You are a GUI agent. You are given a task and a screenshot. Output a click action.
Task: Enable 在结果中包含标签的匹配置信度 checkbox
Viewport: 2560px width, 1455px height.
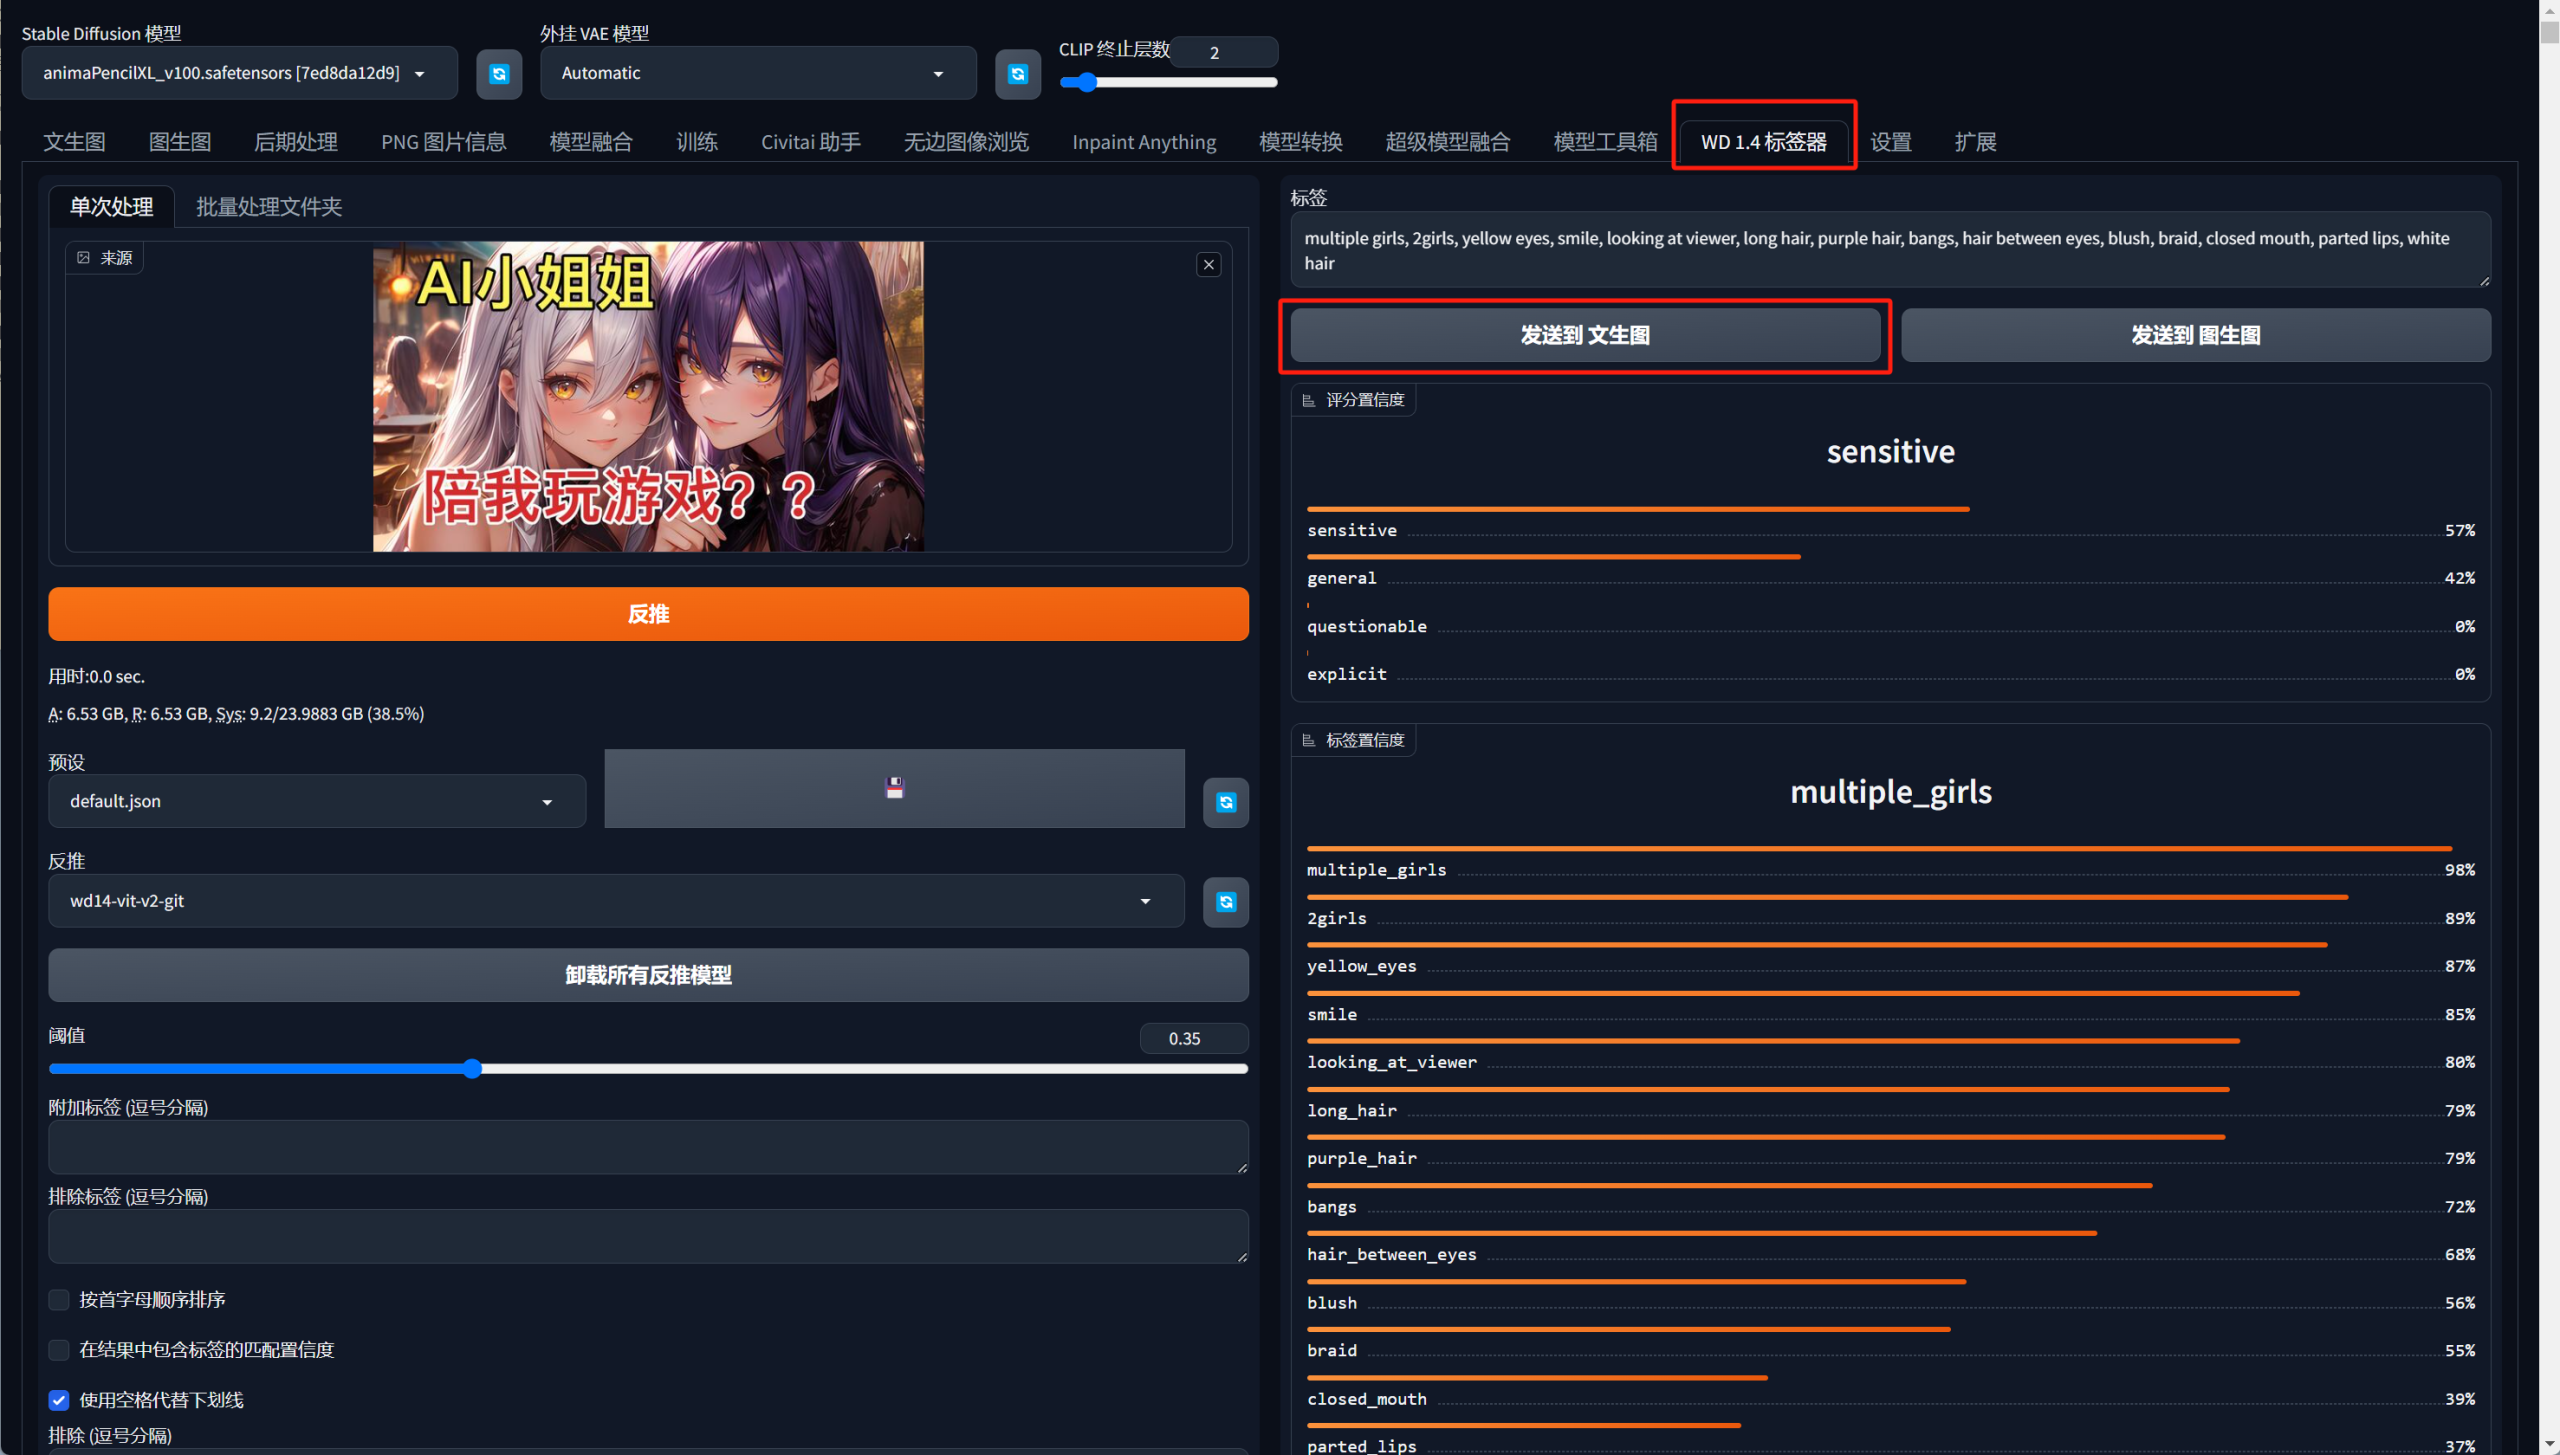point(59,1349)
